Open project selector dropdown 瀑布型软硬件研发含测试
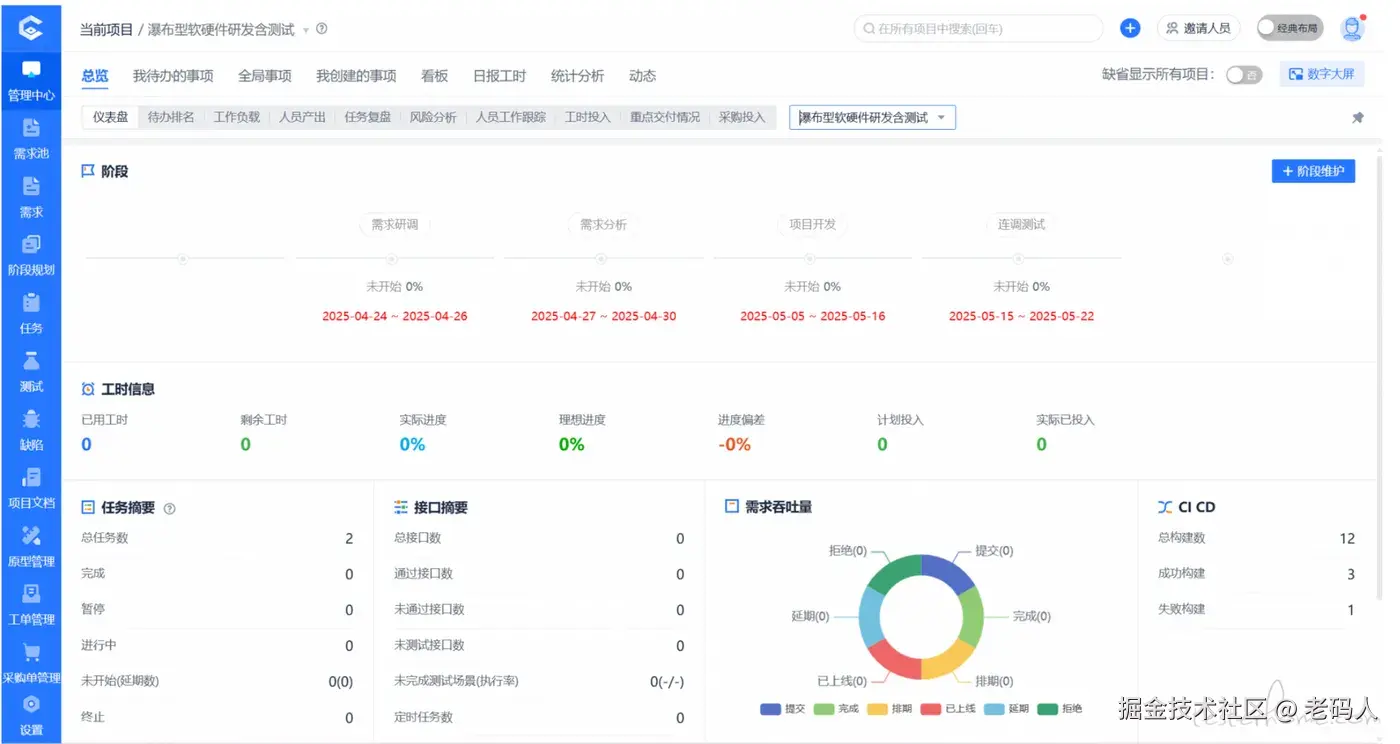The width and height of the screenshot is (1400, 744). tap(872, 118)
